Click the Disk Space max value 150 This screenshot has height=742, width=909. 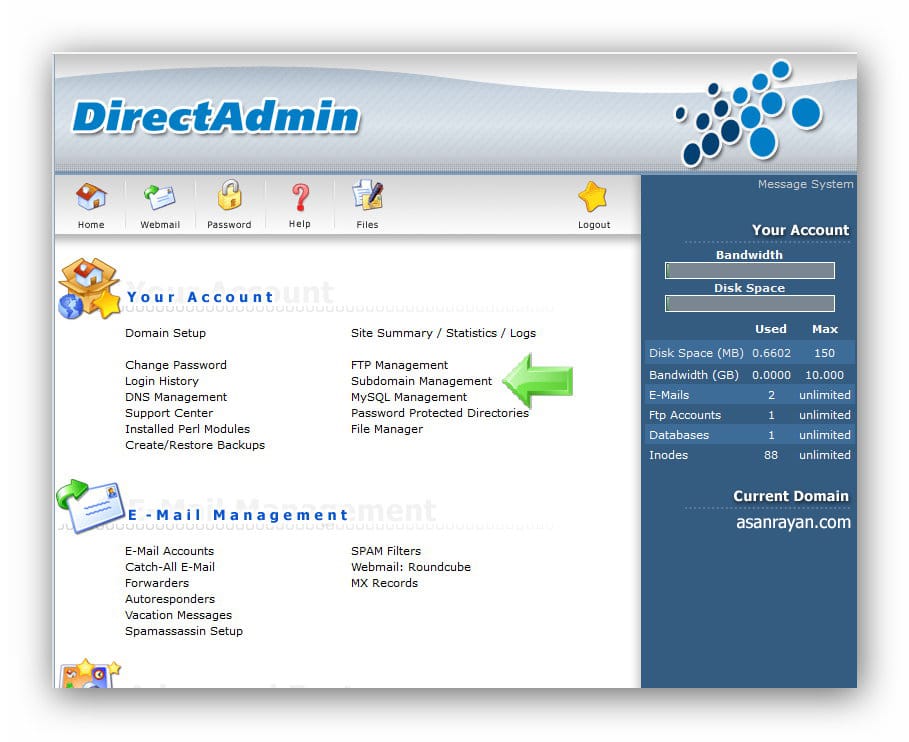click(x=824, y=353)
